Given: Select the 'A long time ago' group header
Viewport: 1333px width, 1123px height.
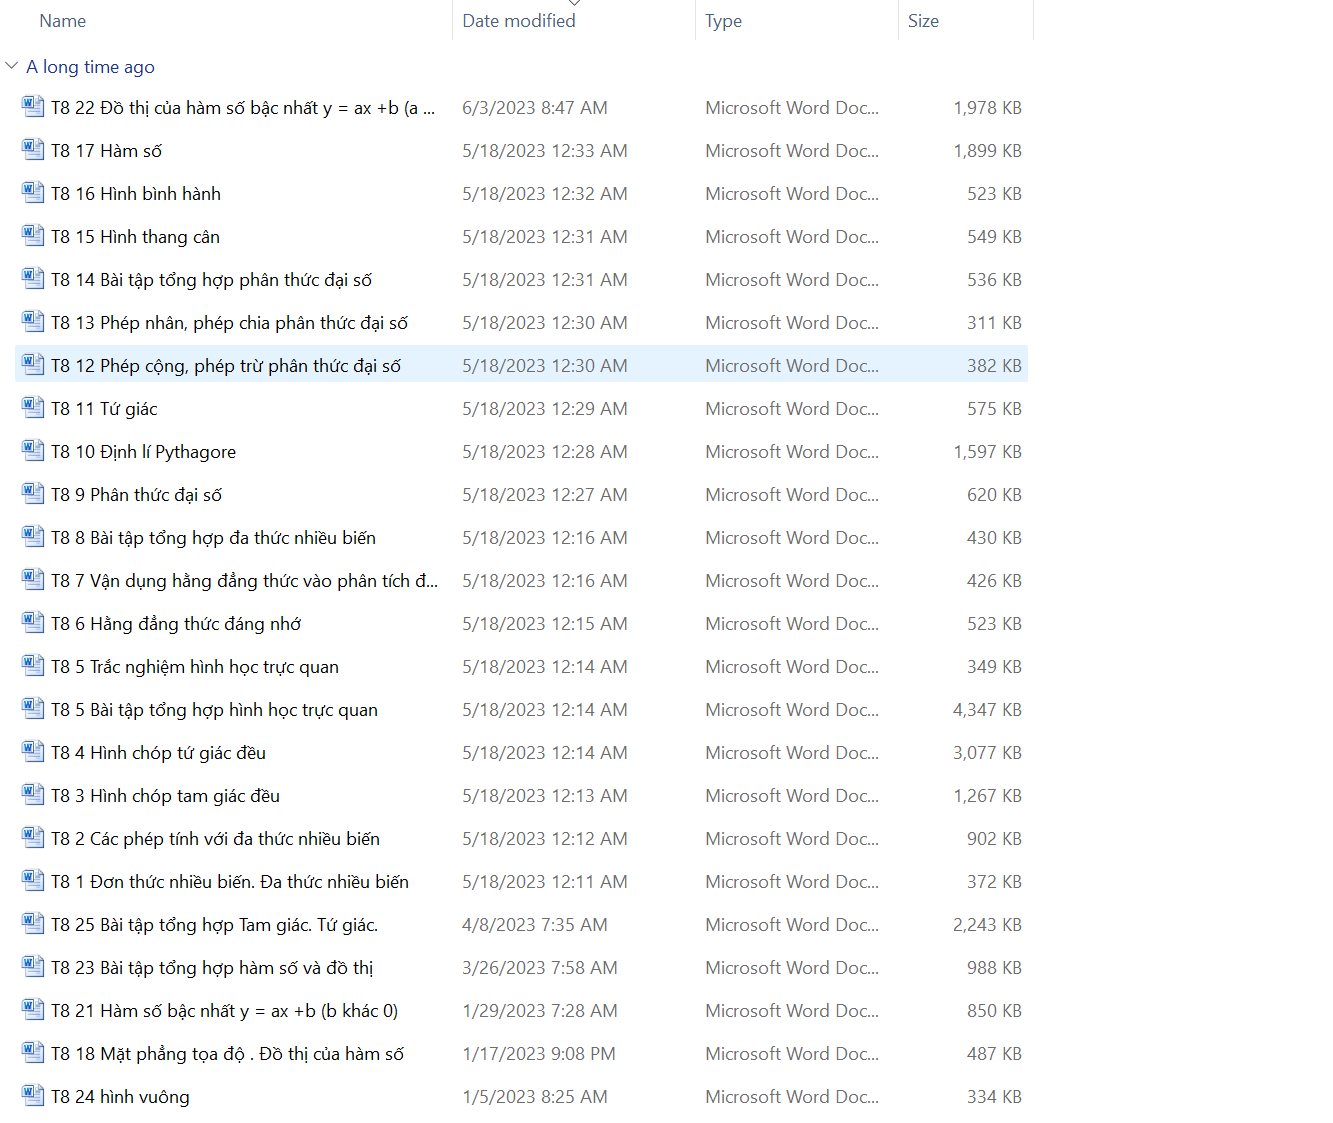Looking at the screenshot, I should [90, 67].
